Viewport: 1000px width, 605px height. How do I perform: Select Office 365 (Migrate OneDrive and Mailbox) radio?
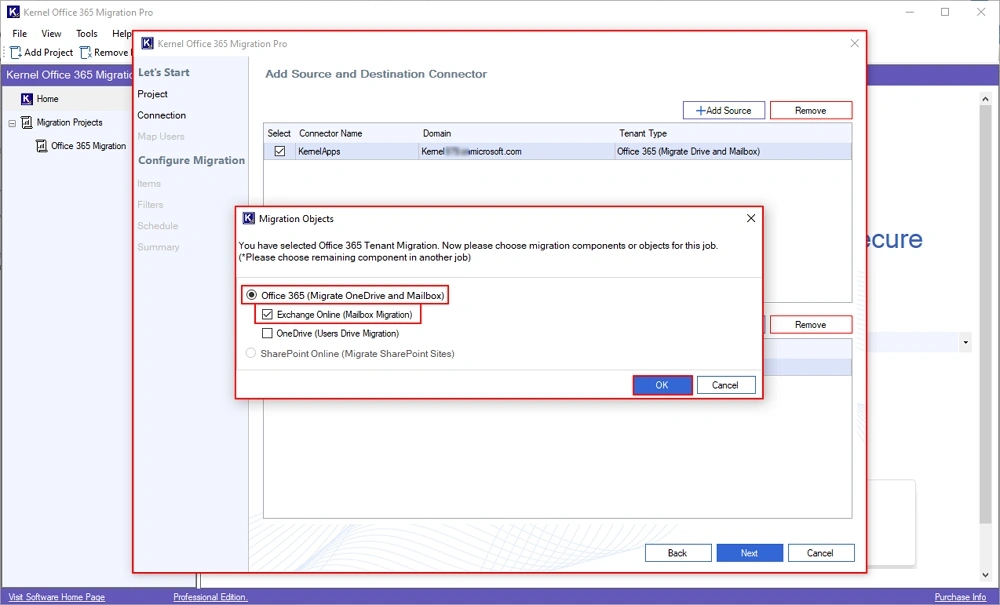[252, 295]
